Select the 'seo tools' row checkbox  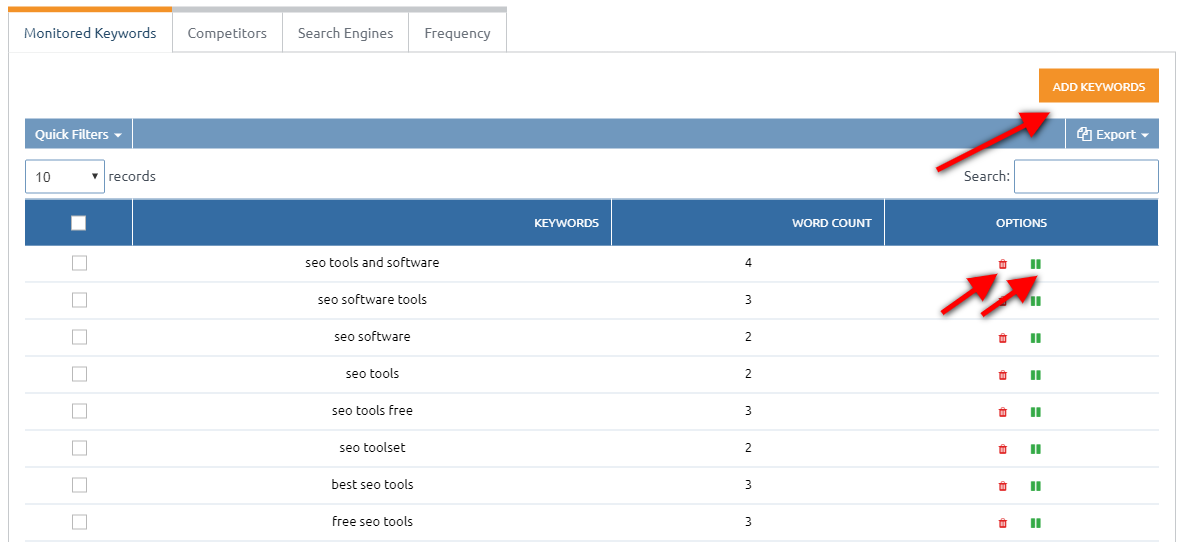click(x=79, y=374)
